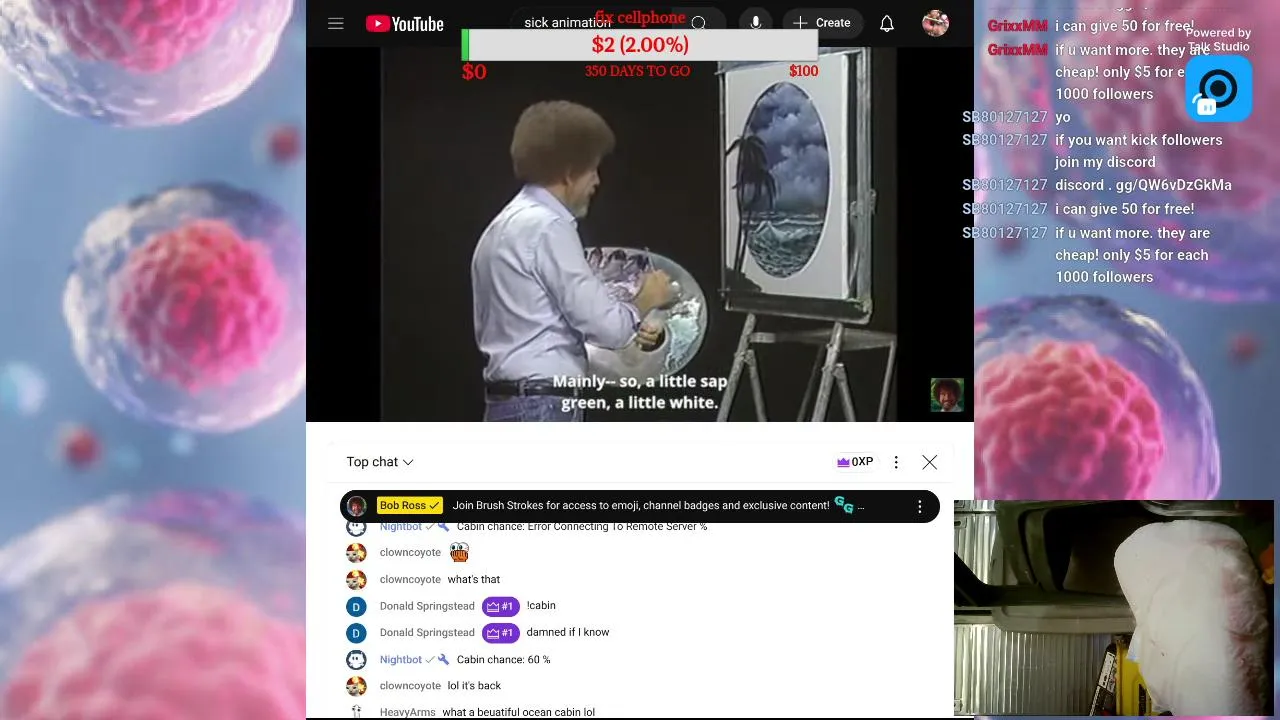Screen dimensions: 1280x720
Task: Click the Bob Ross channel name badge
Action: (x=410, y=506)
